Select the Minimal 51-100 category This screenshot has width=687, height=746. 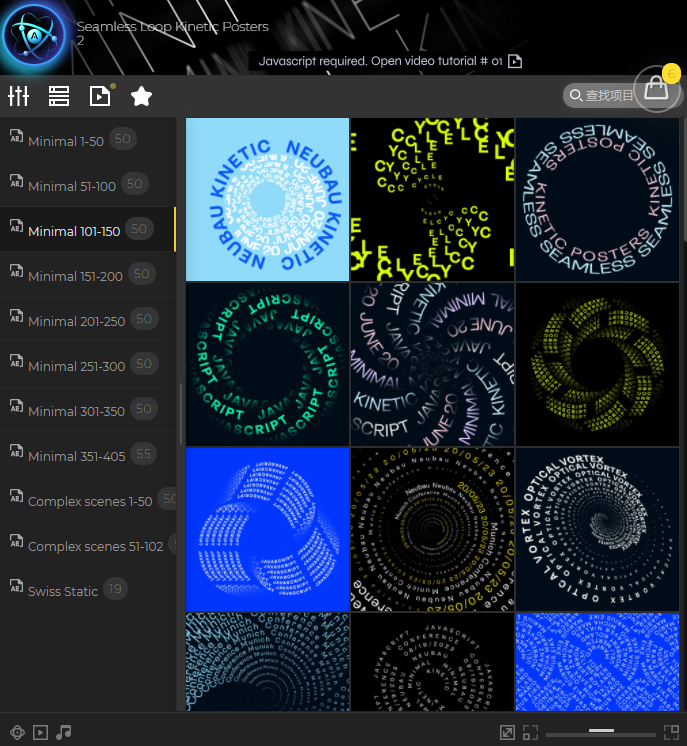click(88, 185)
